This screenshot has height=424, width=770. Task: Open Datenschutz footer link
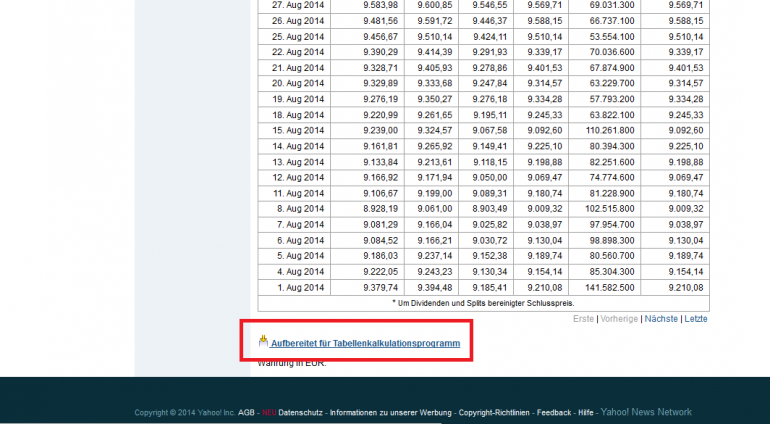pyautogui.click(x=300, y=413)
